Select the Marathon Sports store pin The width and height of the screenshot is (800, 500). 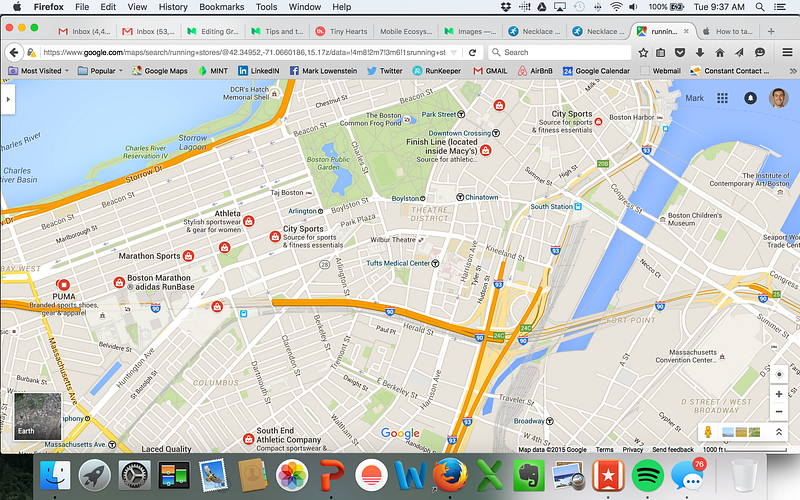(x=188, y=256)
